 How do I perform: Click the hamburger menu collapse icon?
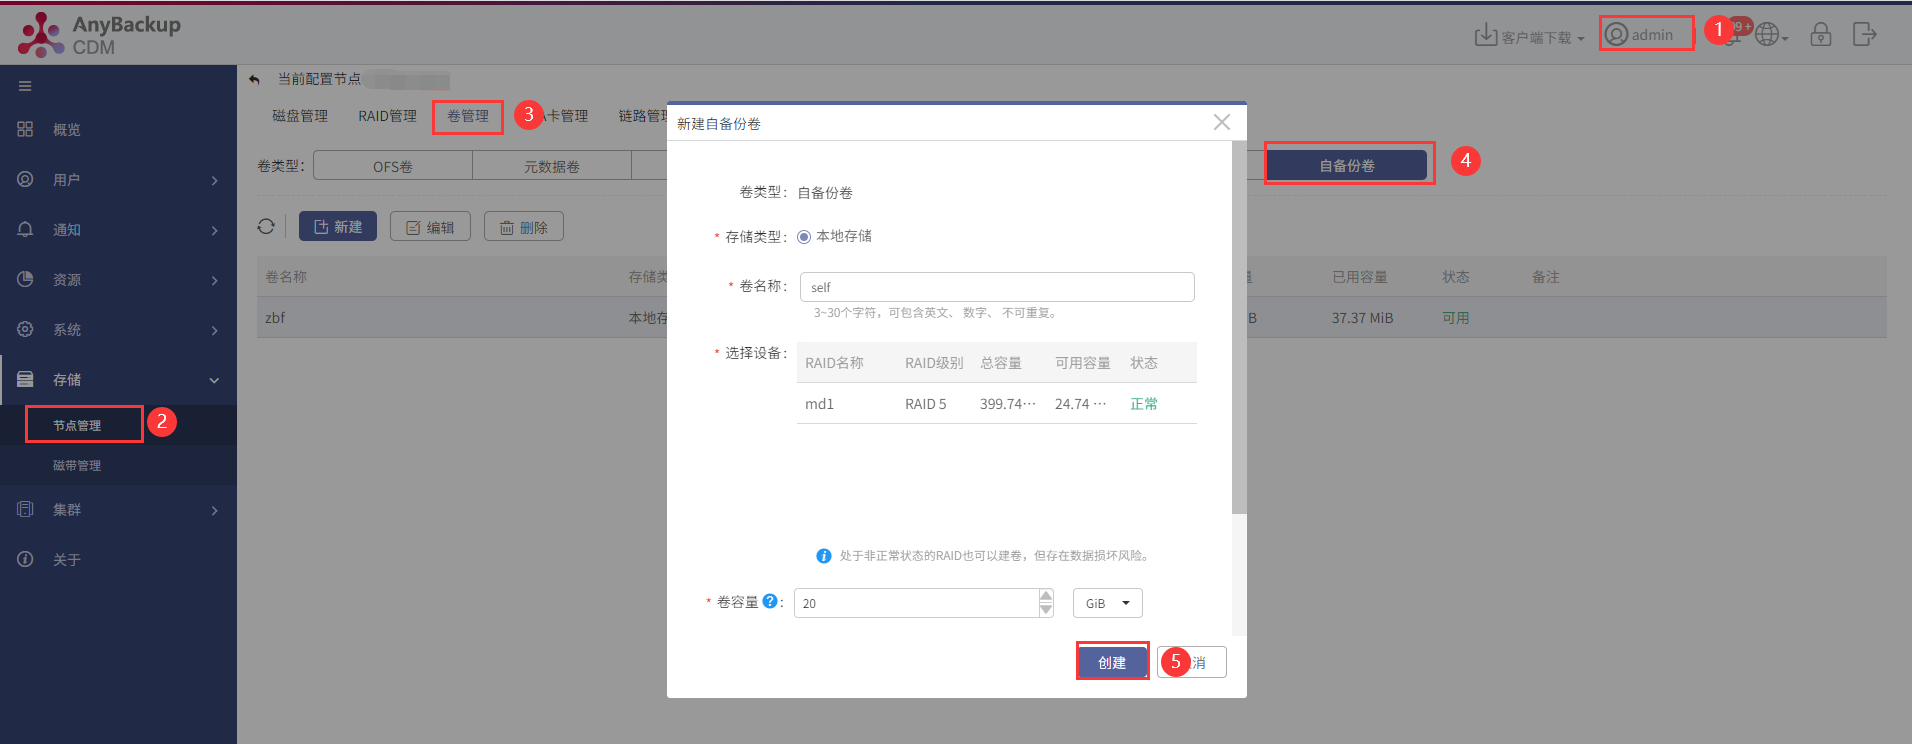tap(25, 86)
